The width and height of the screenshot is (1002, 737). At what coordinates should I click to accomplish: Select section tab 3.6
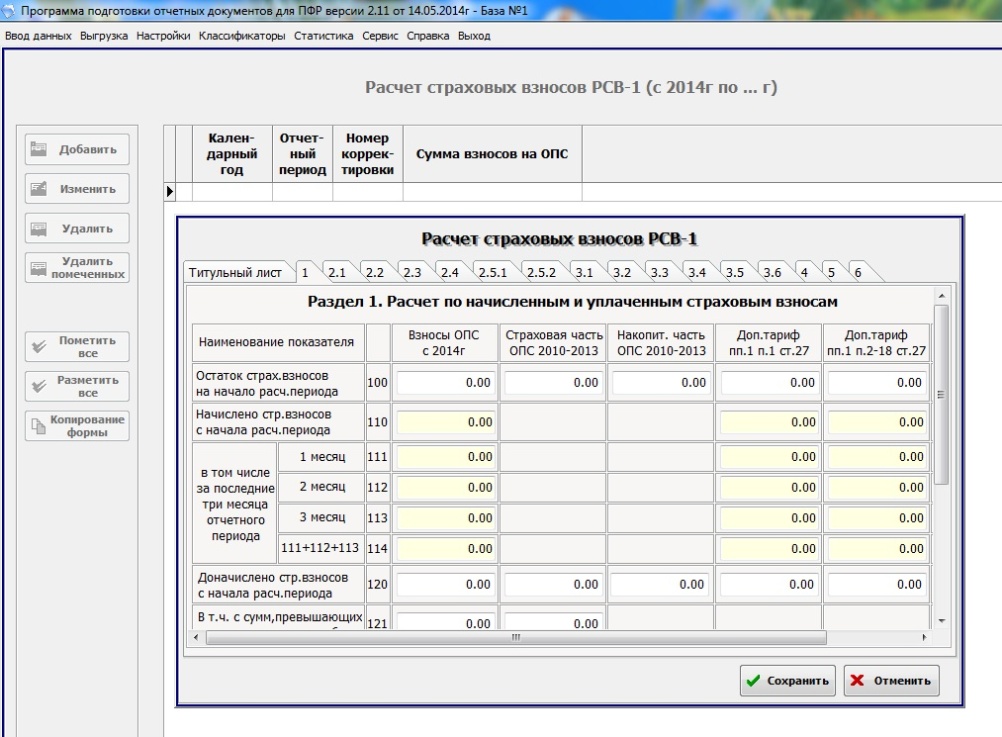click(771, 272)
